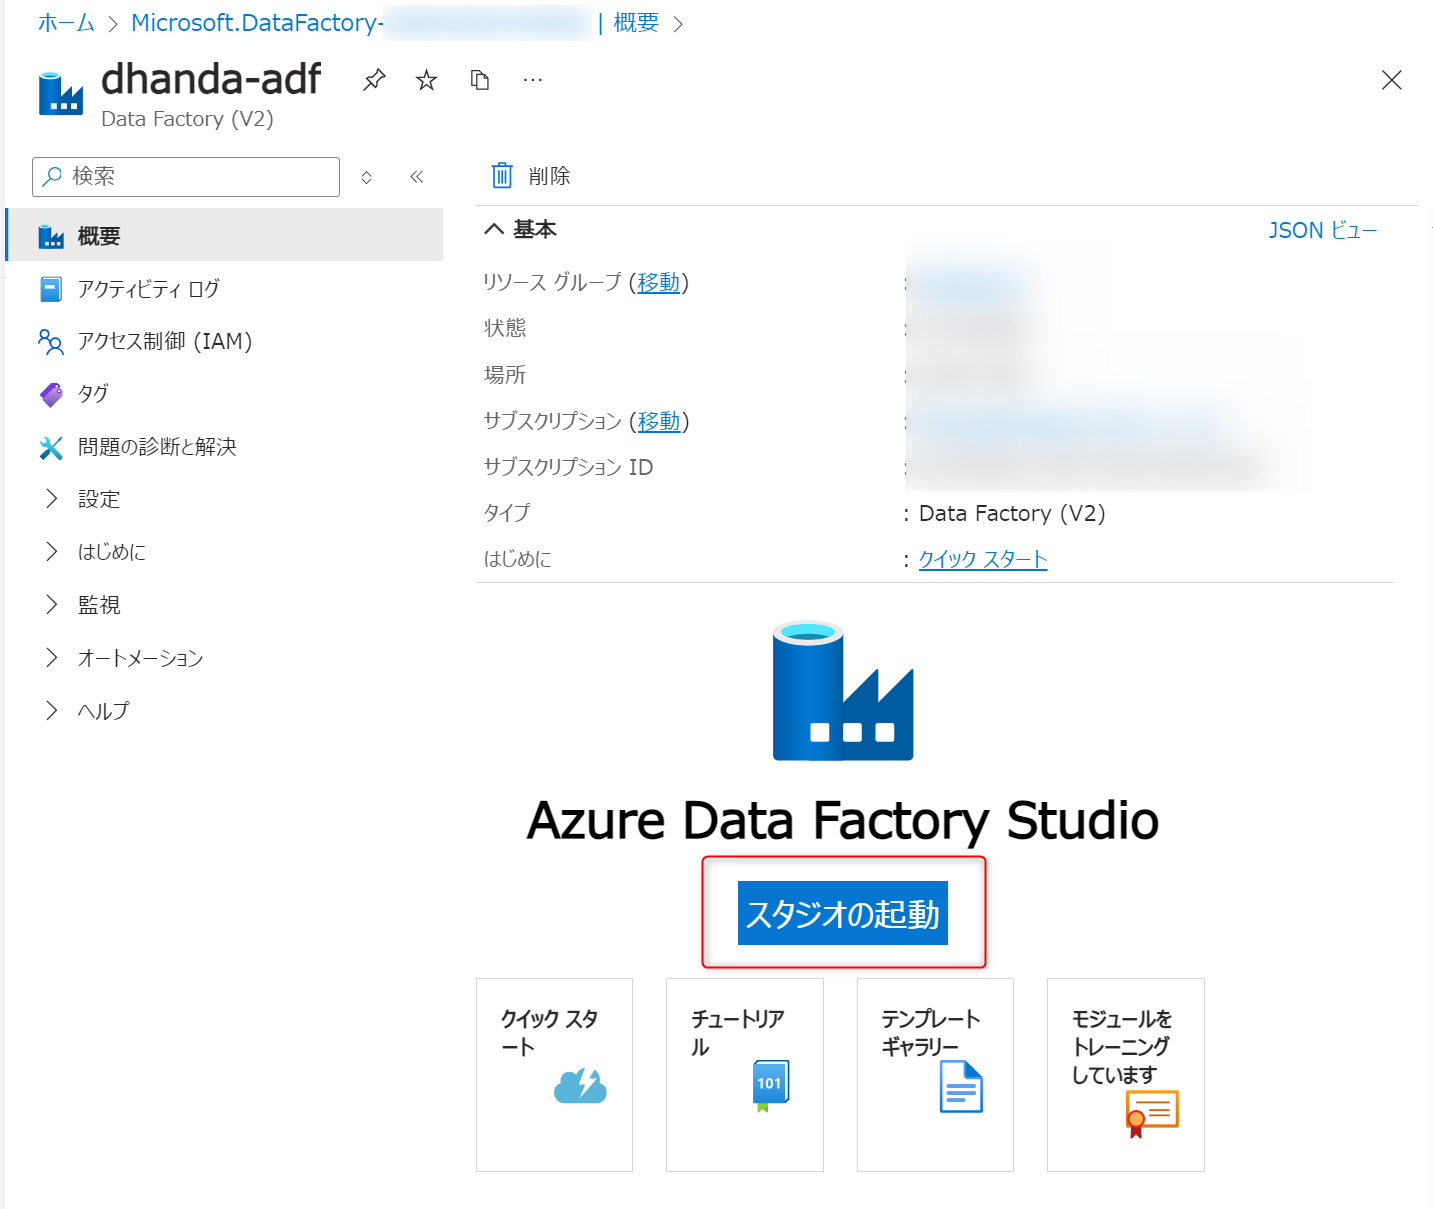Pin the dhanda-adf resource to dashboard

pyautogui.click(x=374, y=80)
